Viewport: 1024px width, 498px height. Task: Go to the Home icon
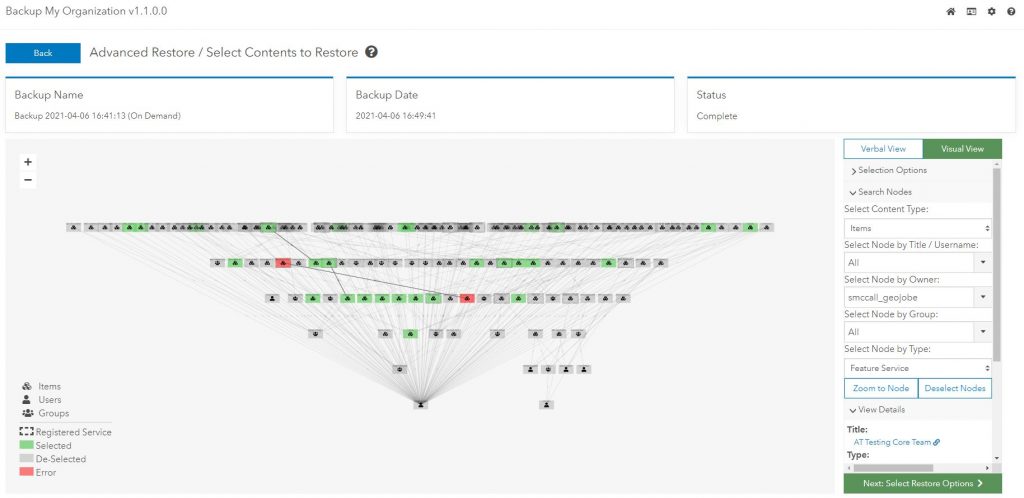coord(951,11)
